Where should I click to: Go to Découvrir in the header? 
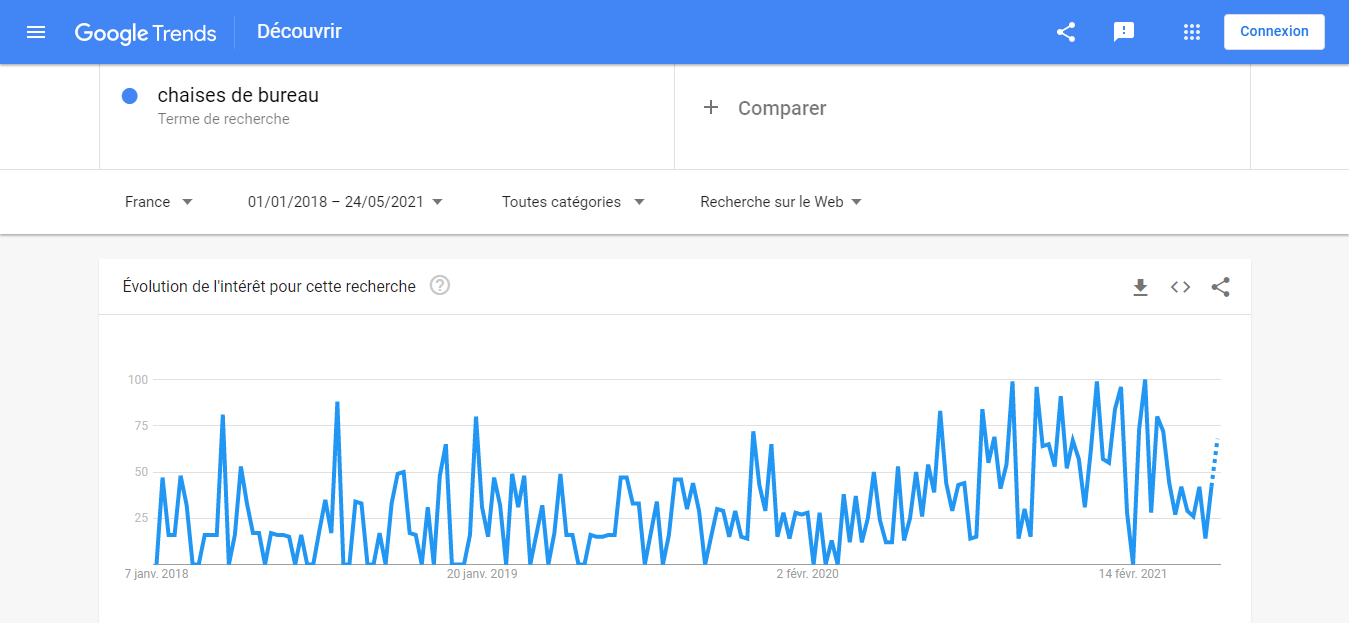298,31
